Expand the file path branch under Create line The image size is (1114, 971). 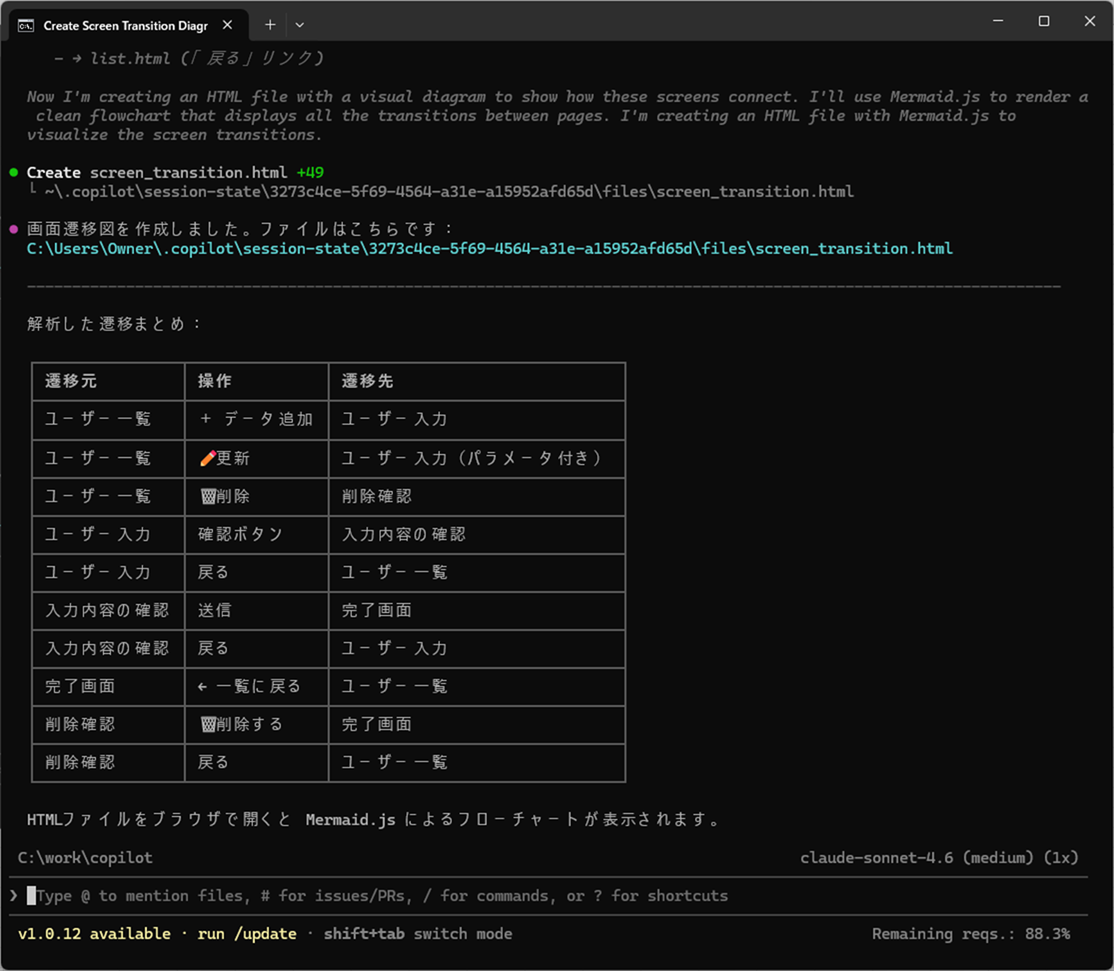(32, 191)
